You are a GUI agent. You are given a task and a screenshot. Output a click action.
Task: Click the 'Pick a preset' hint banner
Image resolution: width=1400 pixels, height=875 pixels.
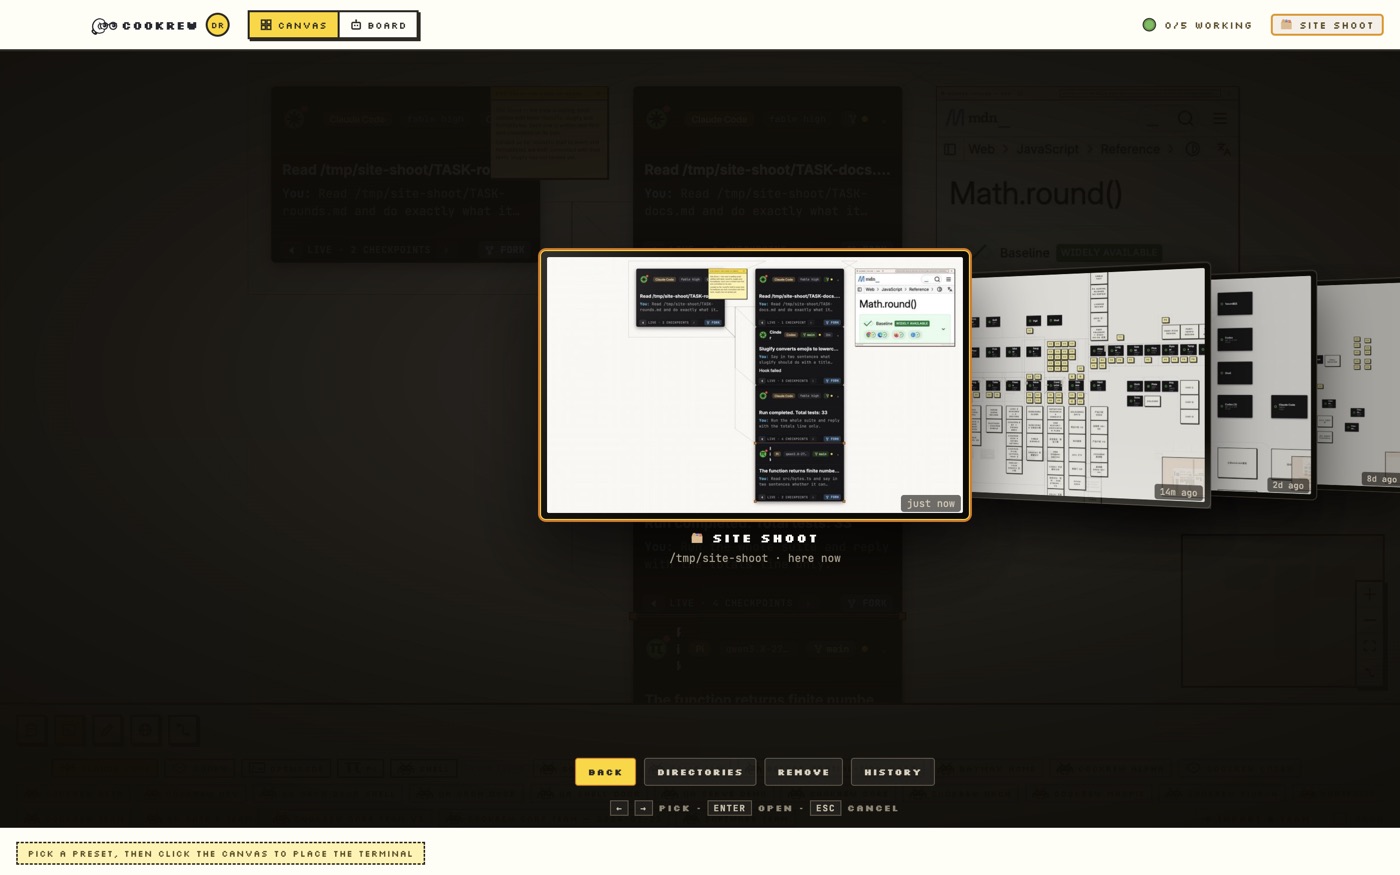tap(221, 853)
